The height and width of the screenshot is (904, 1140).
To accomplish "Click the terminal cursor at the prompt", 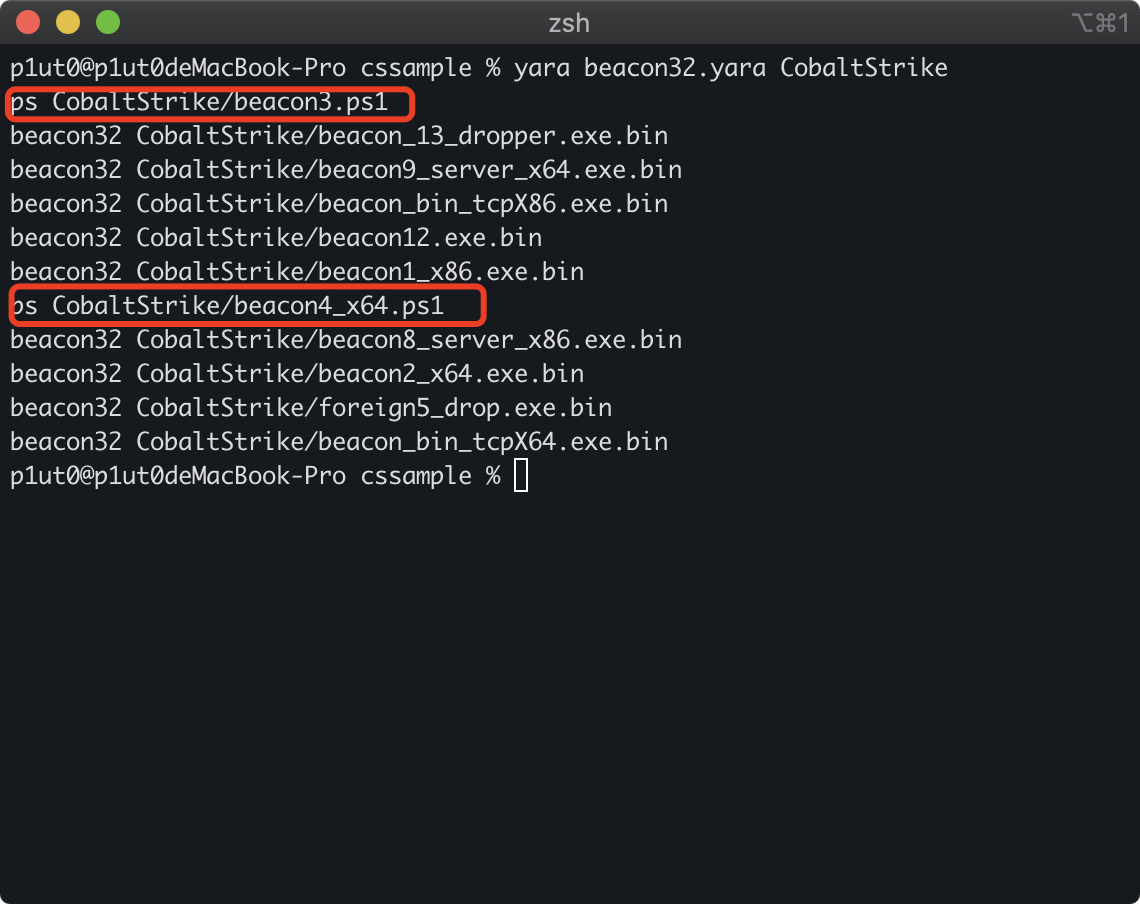I will point(521,476).
